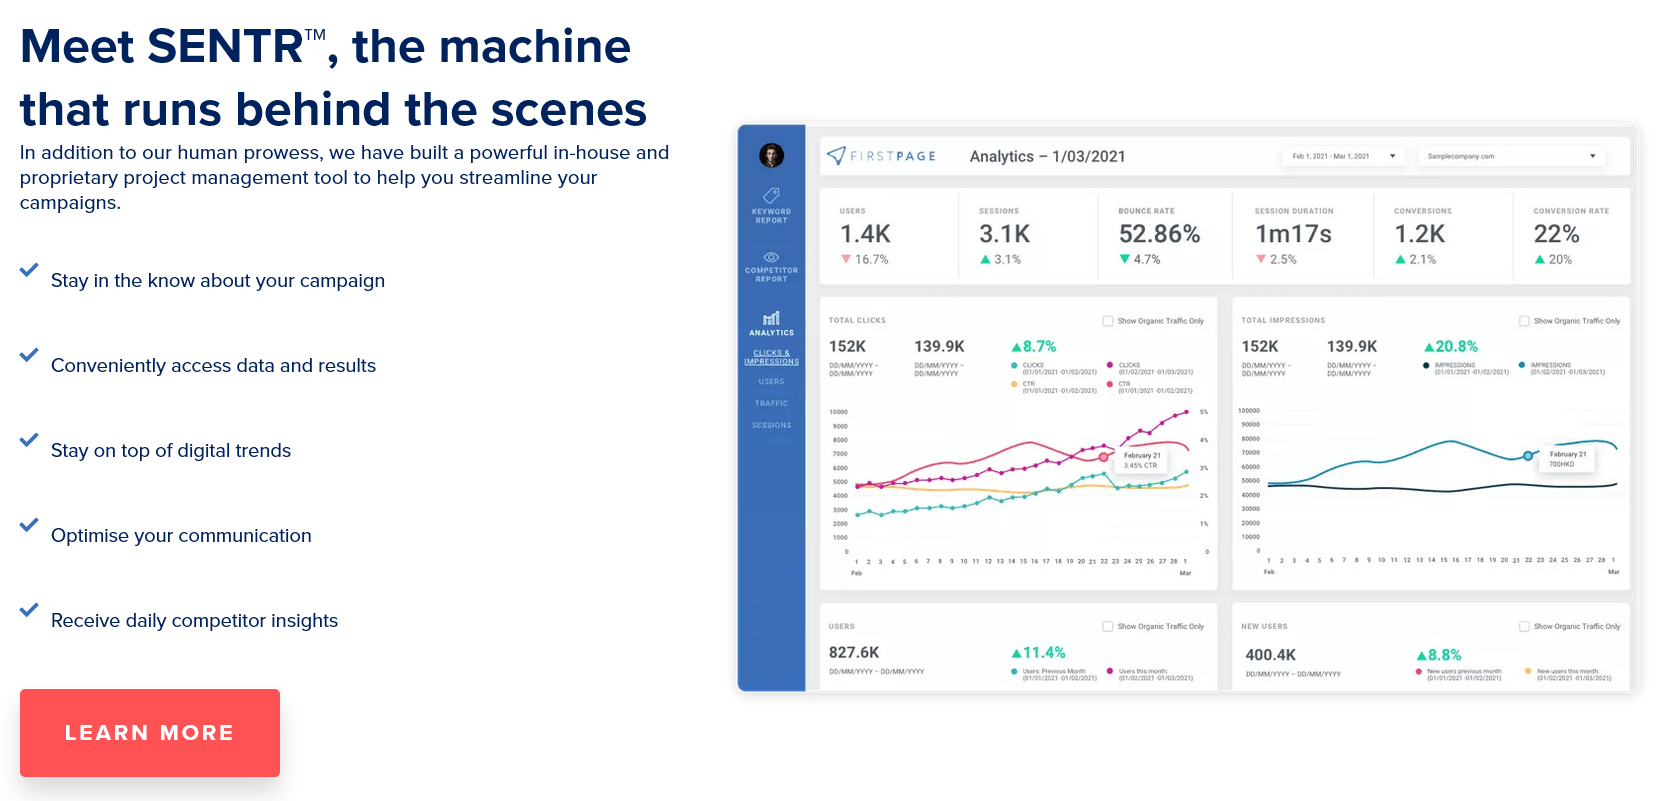Click the Users red down arrow indicator
The image size is (1658, 801).
pos(846,259)
